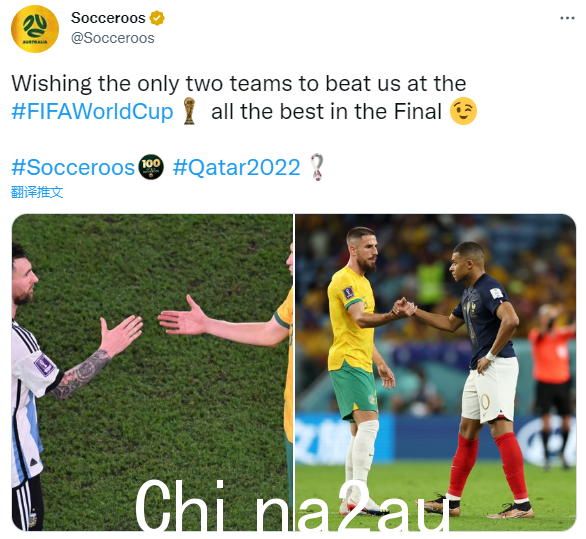
Task: Open the #Socceroos hashtag
Action: tap(73, 167)
